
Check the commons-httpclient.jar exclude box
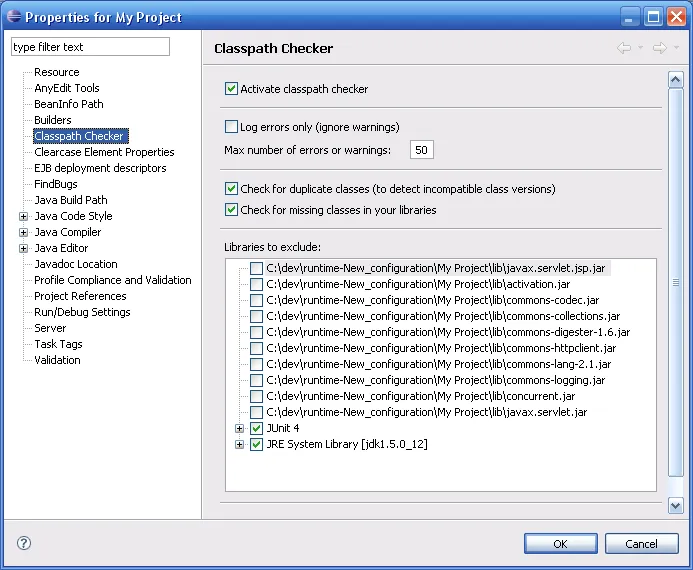(256, 348)
